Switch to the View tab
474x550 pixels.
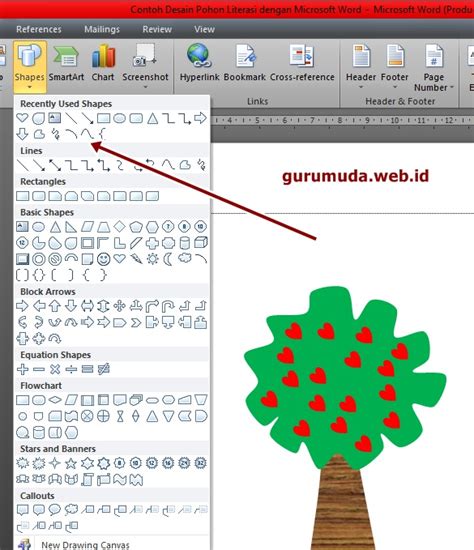point(204,29)
